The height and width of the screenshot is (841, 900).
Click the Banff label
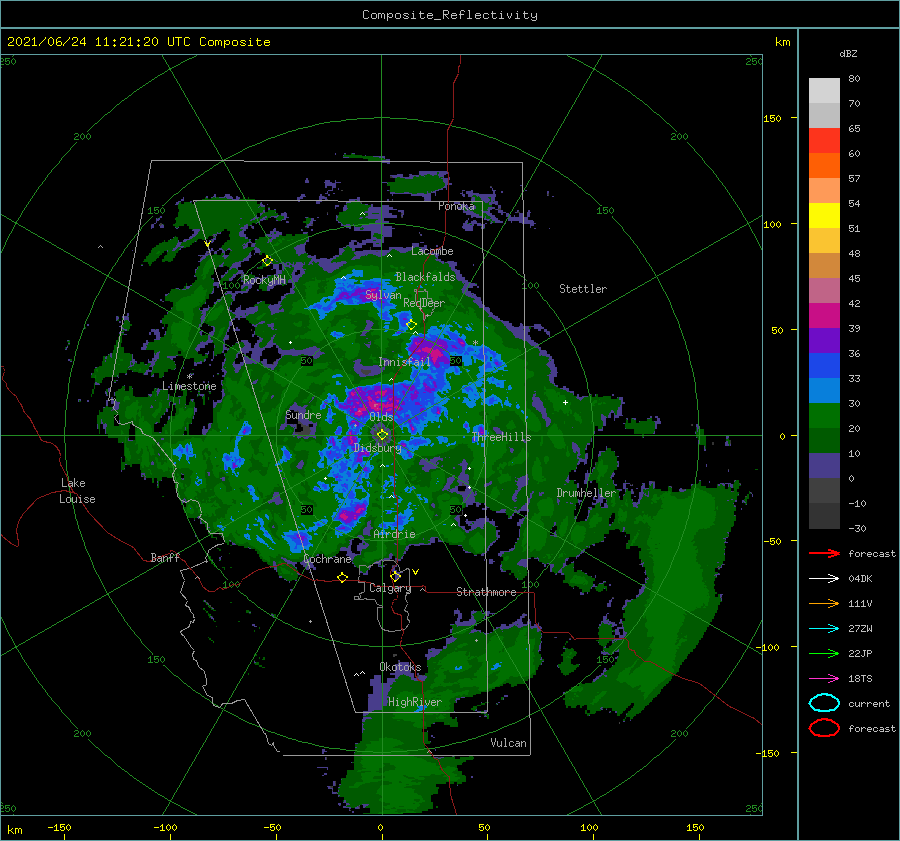pos(165,557)
